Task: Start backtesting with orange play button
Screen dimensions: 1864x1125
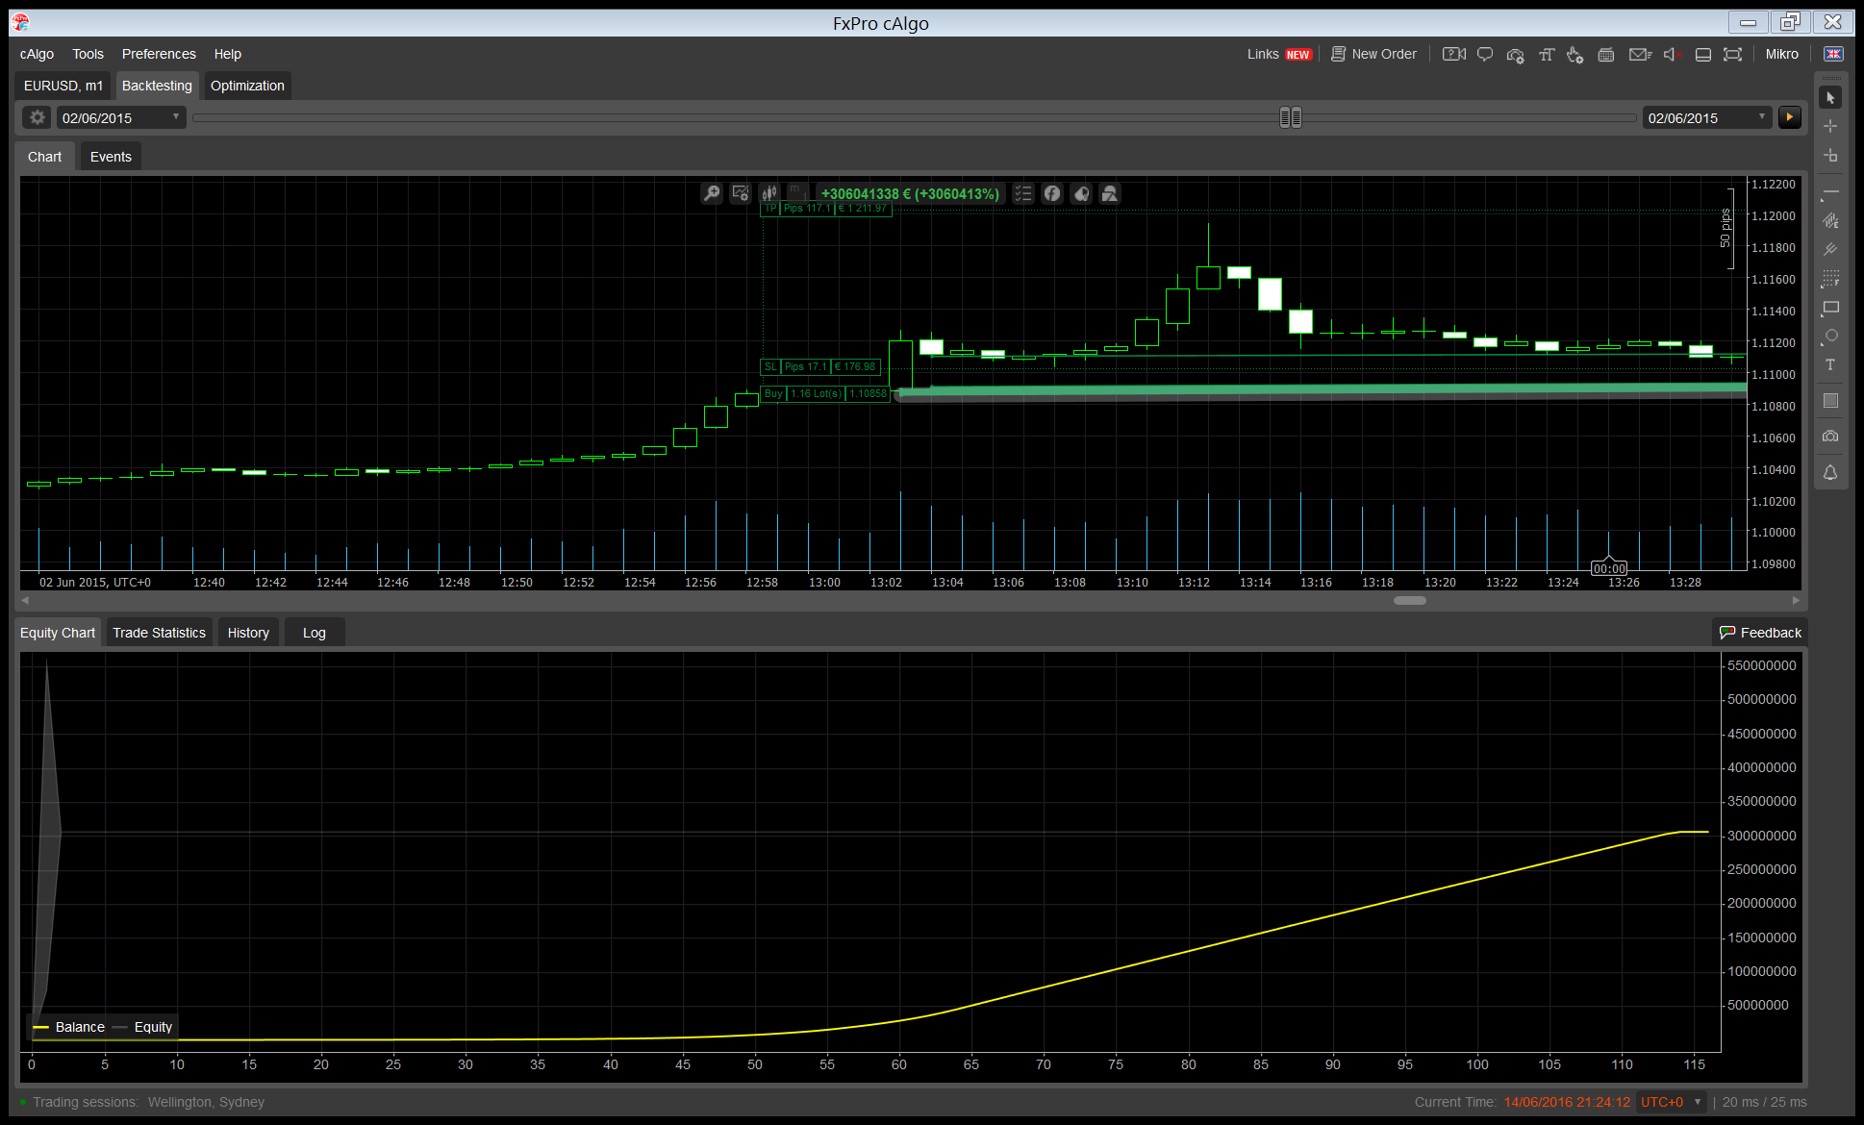Action: coord(1789,117)
